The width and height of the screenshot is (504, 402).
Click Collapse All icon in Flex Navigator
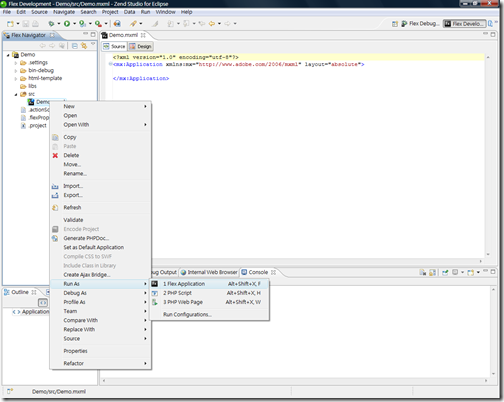point(75,46)
